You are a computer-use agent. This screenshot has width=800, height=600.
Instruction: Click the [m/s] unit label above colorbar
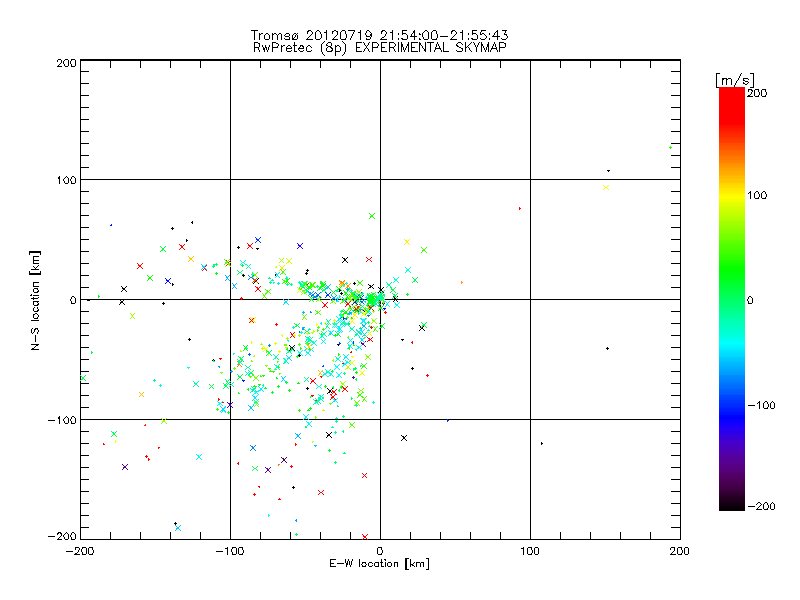(733, 79)
